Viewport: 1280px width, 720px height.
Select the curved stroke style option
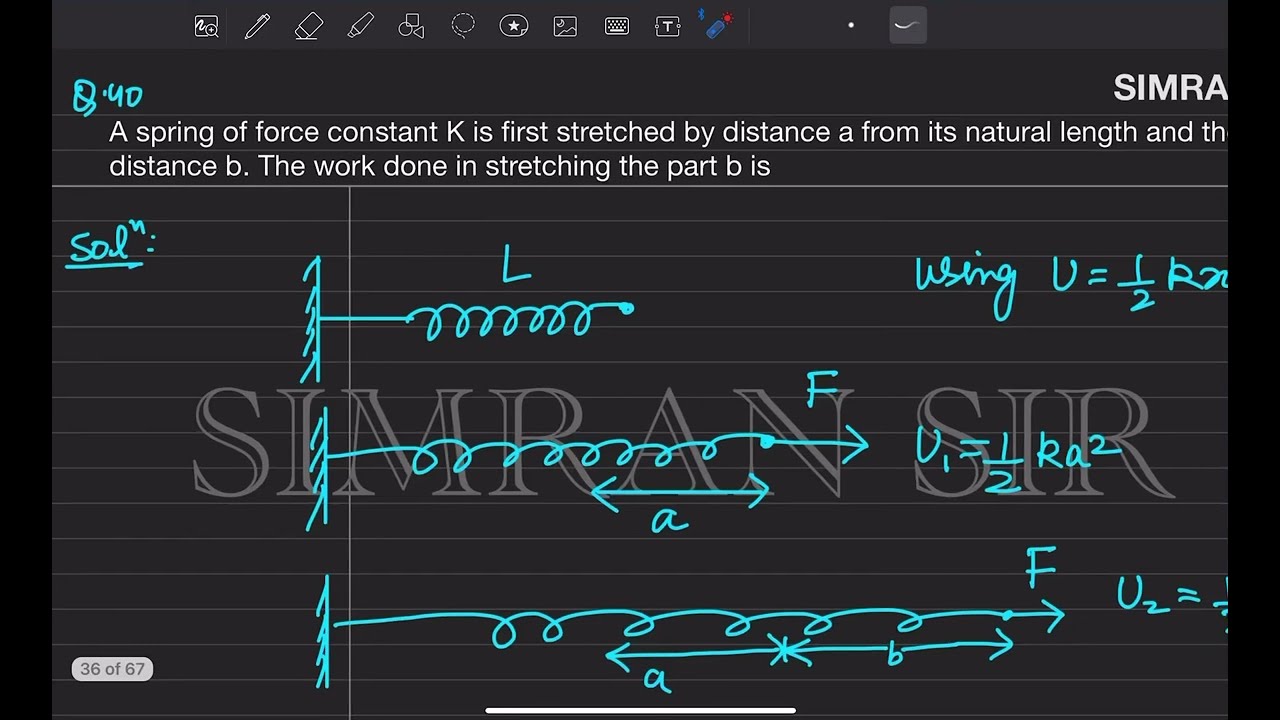tap(908, 26)
